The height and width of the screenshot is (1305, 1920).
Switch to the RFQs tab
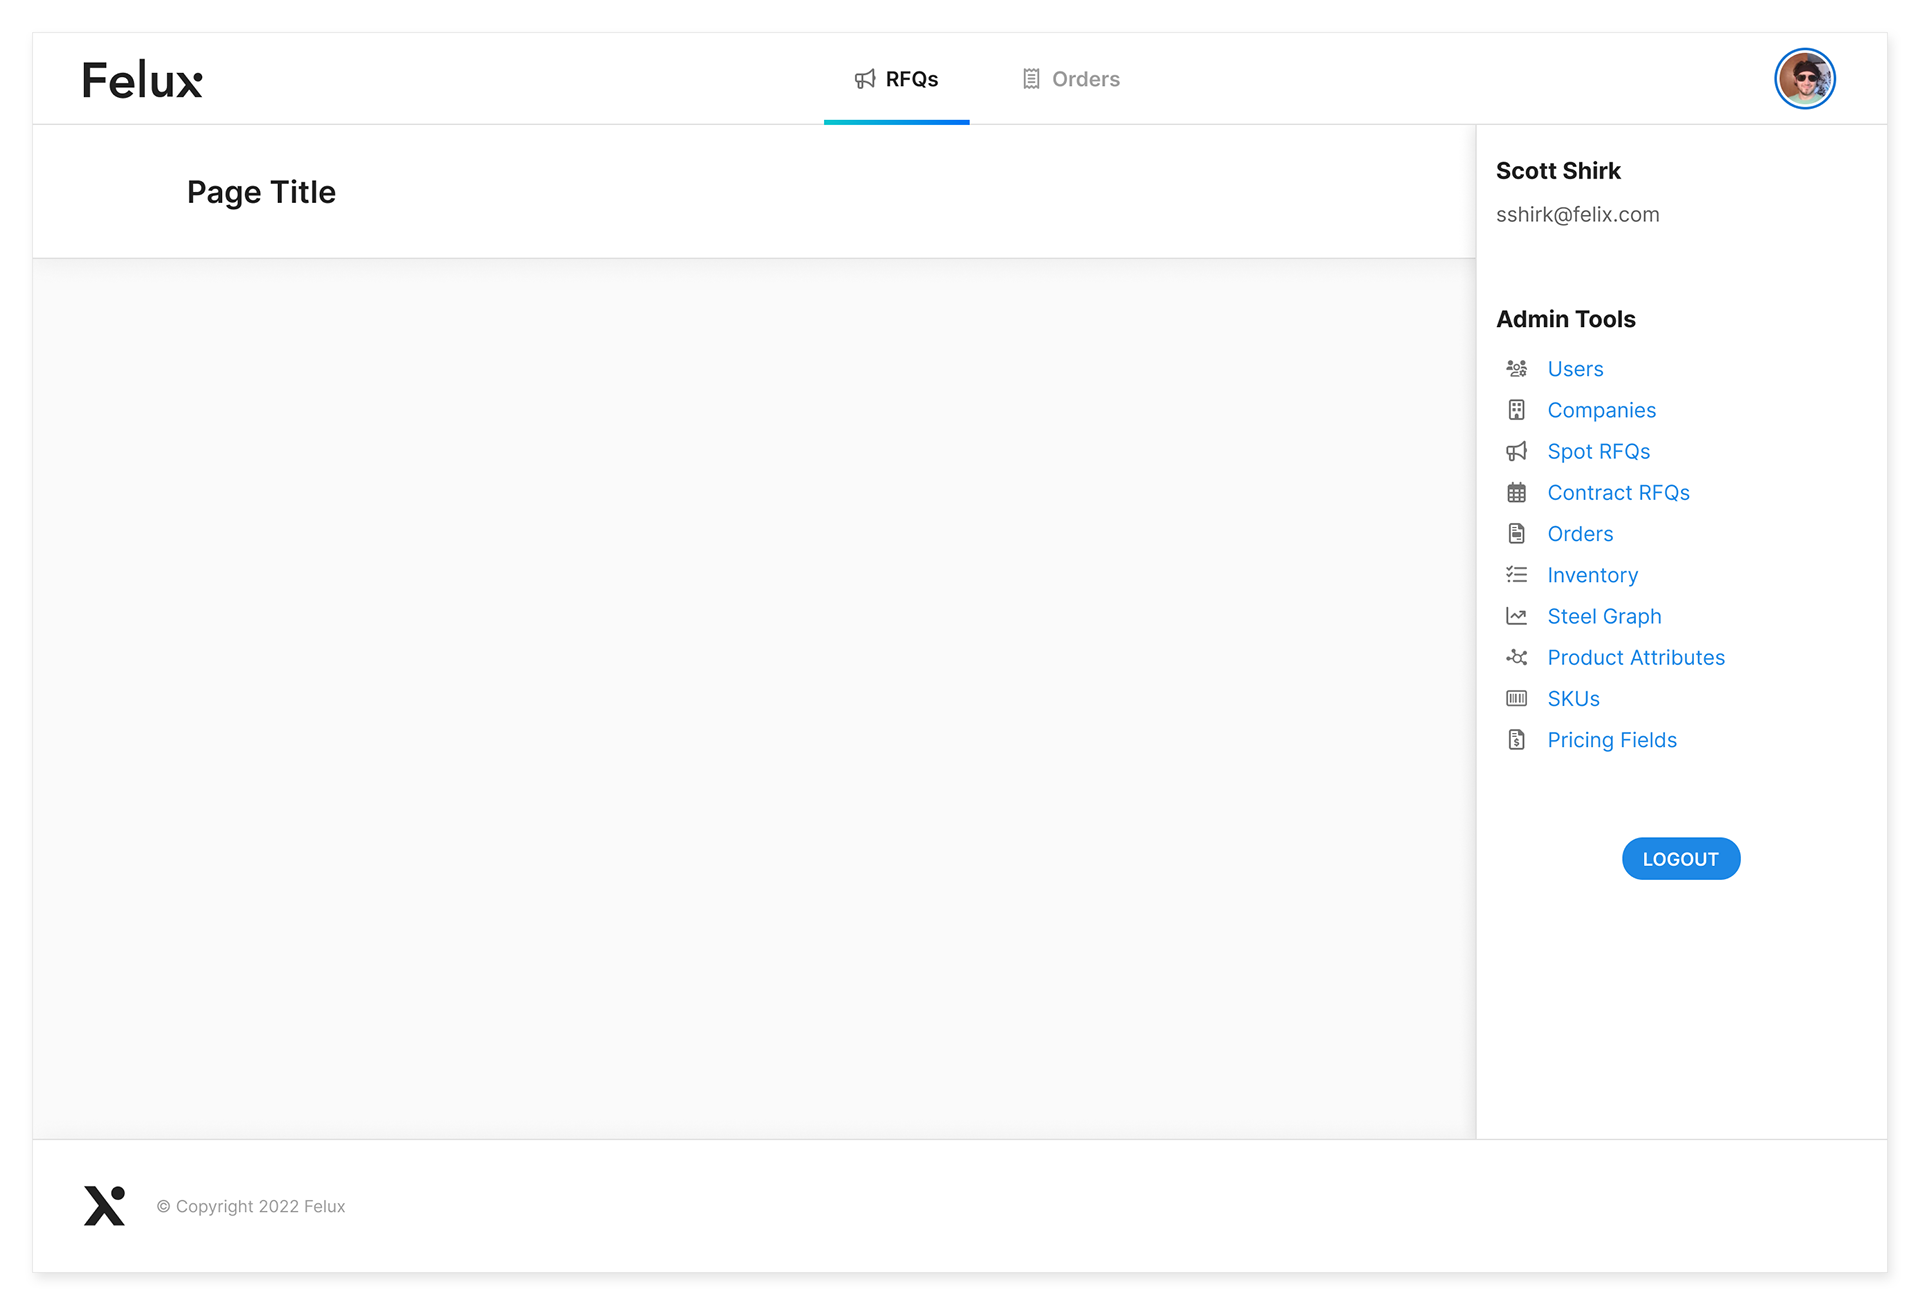[897, 79]
